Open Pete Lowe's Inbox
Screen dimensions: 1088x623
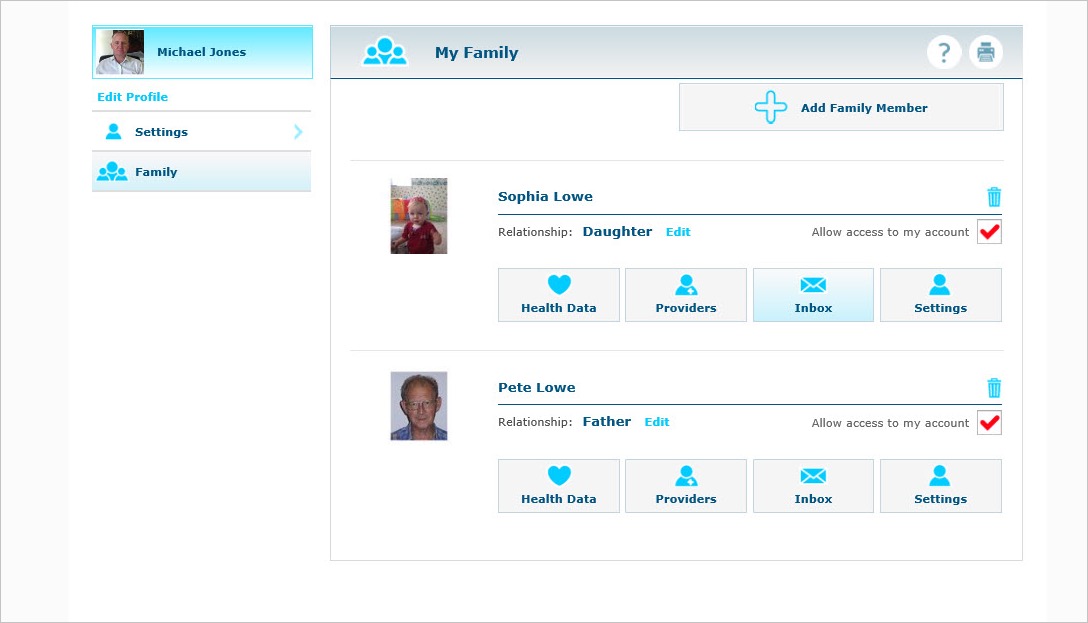(813, 486)
